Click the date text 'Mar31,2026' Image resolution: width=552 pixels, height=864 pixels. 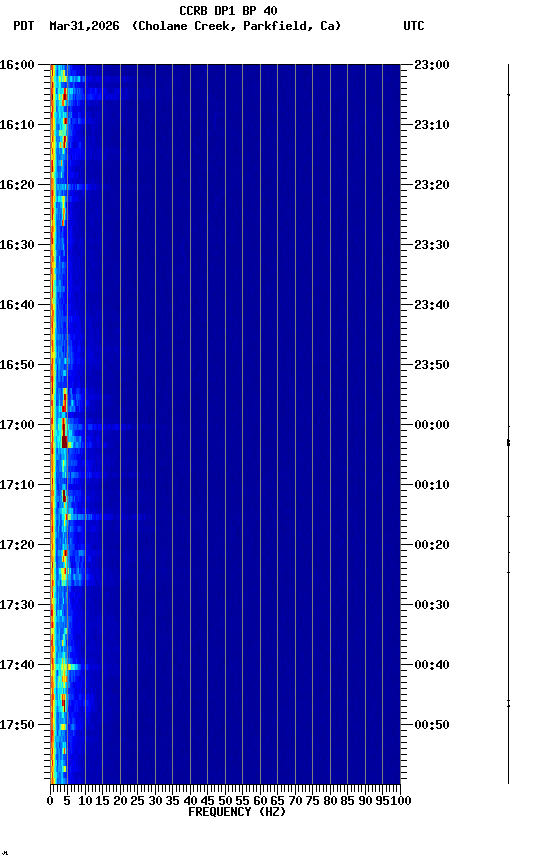pyautogui.click(x=84, y=26)
